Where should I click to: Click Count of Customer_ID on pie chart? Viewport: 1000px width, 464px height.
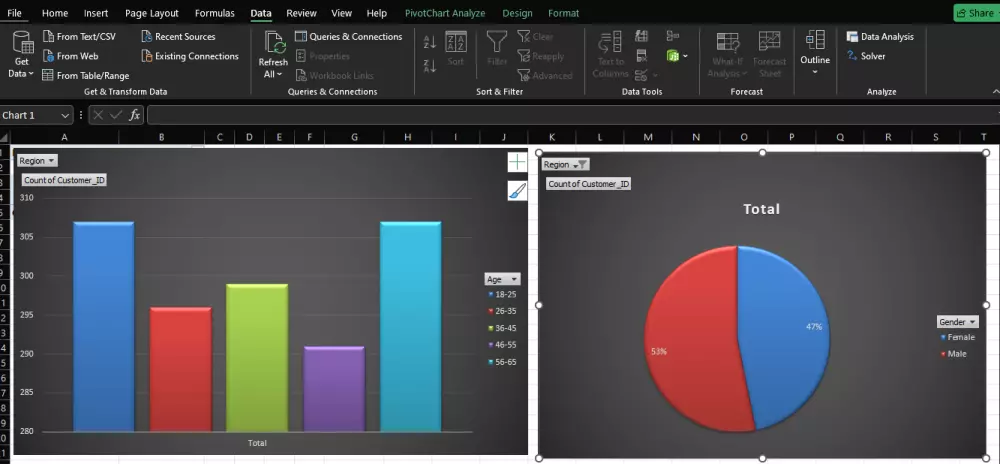pyautogui.click(x=589, y=184)
